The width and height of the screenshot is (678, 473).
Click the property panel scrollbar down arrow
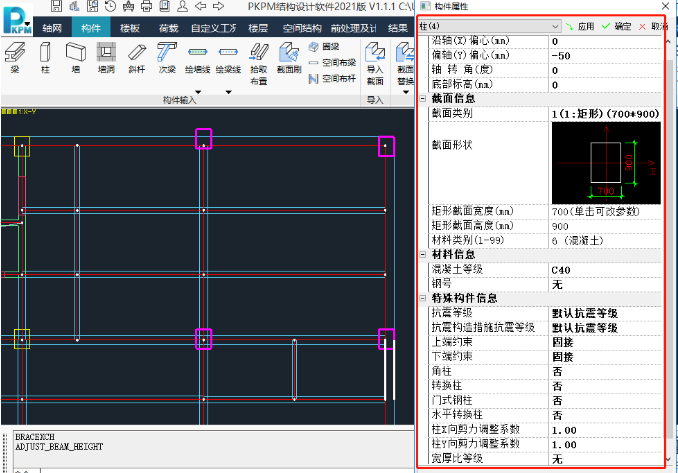click(669, 459)
